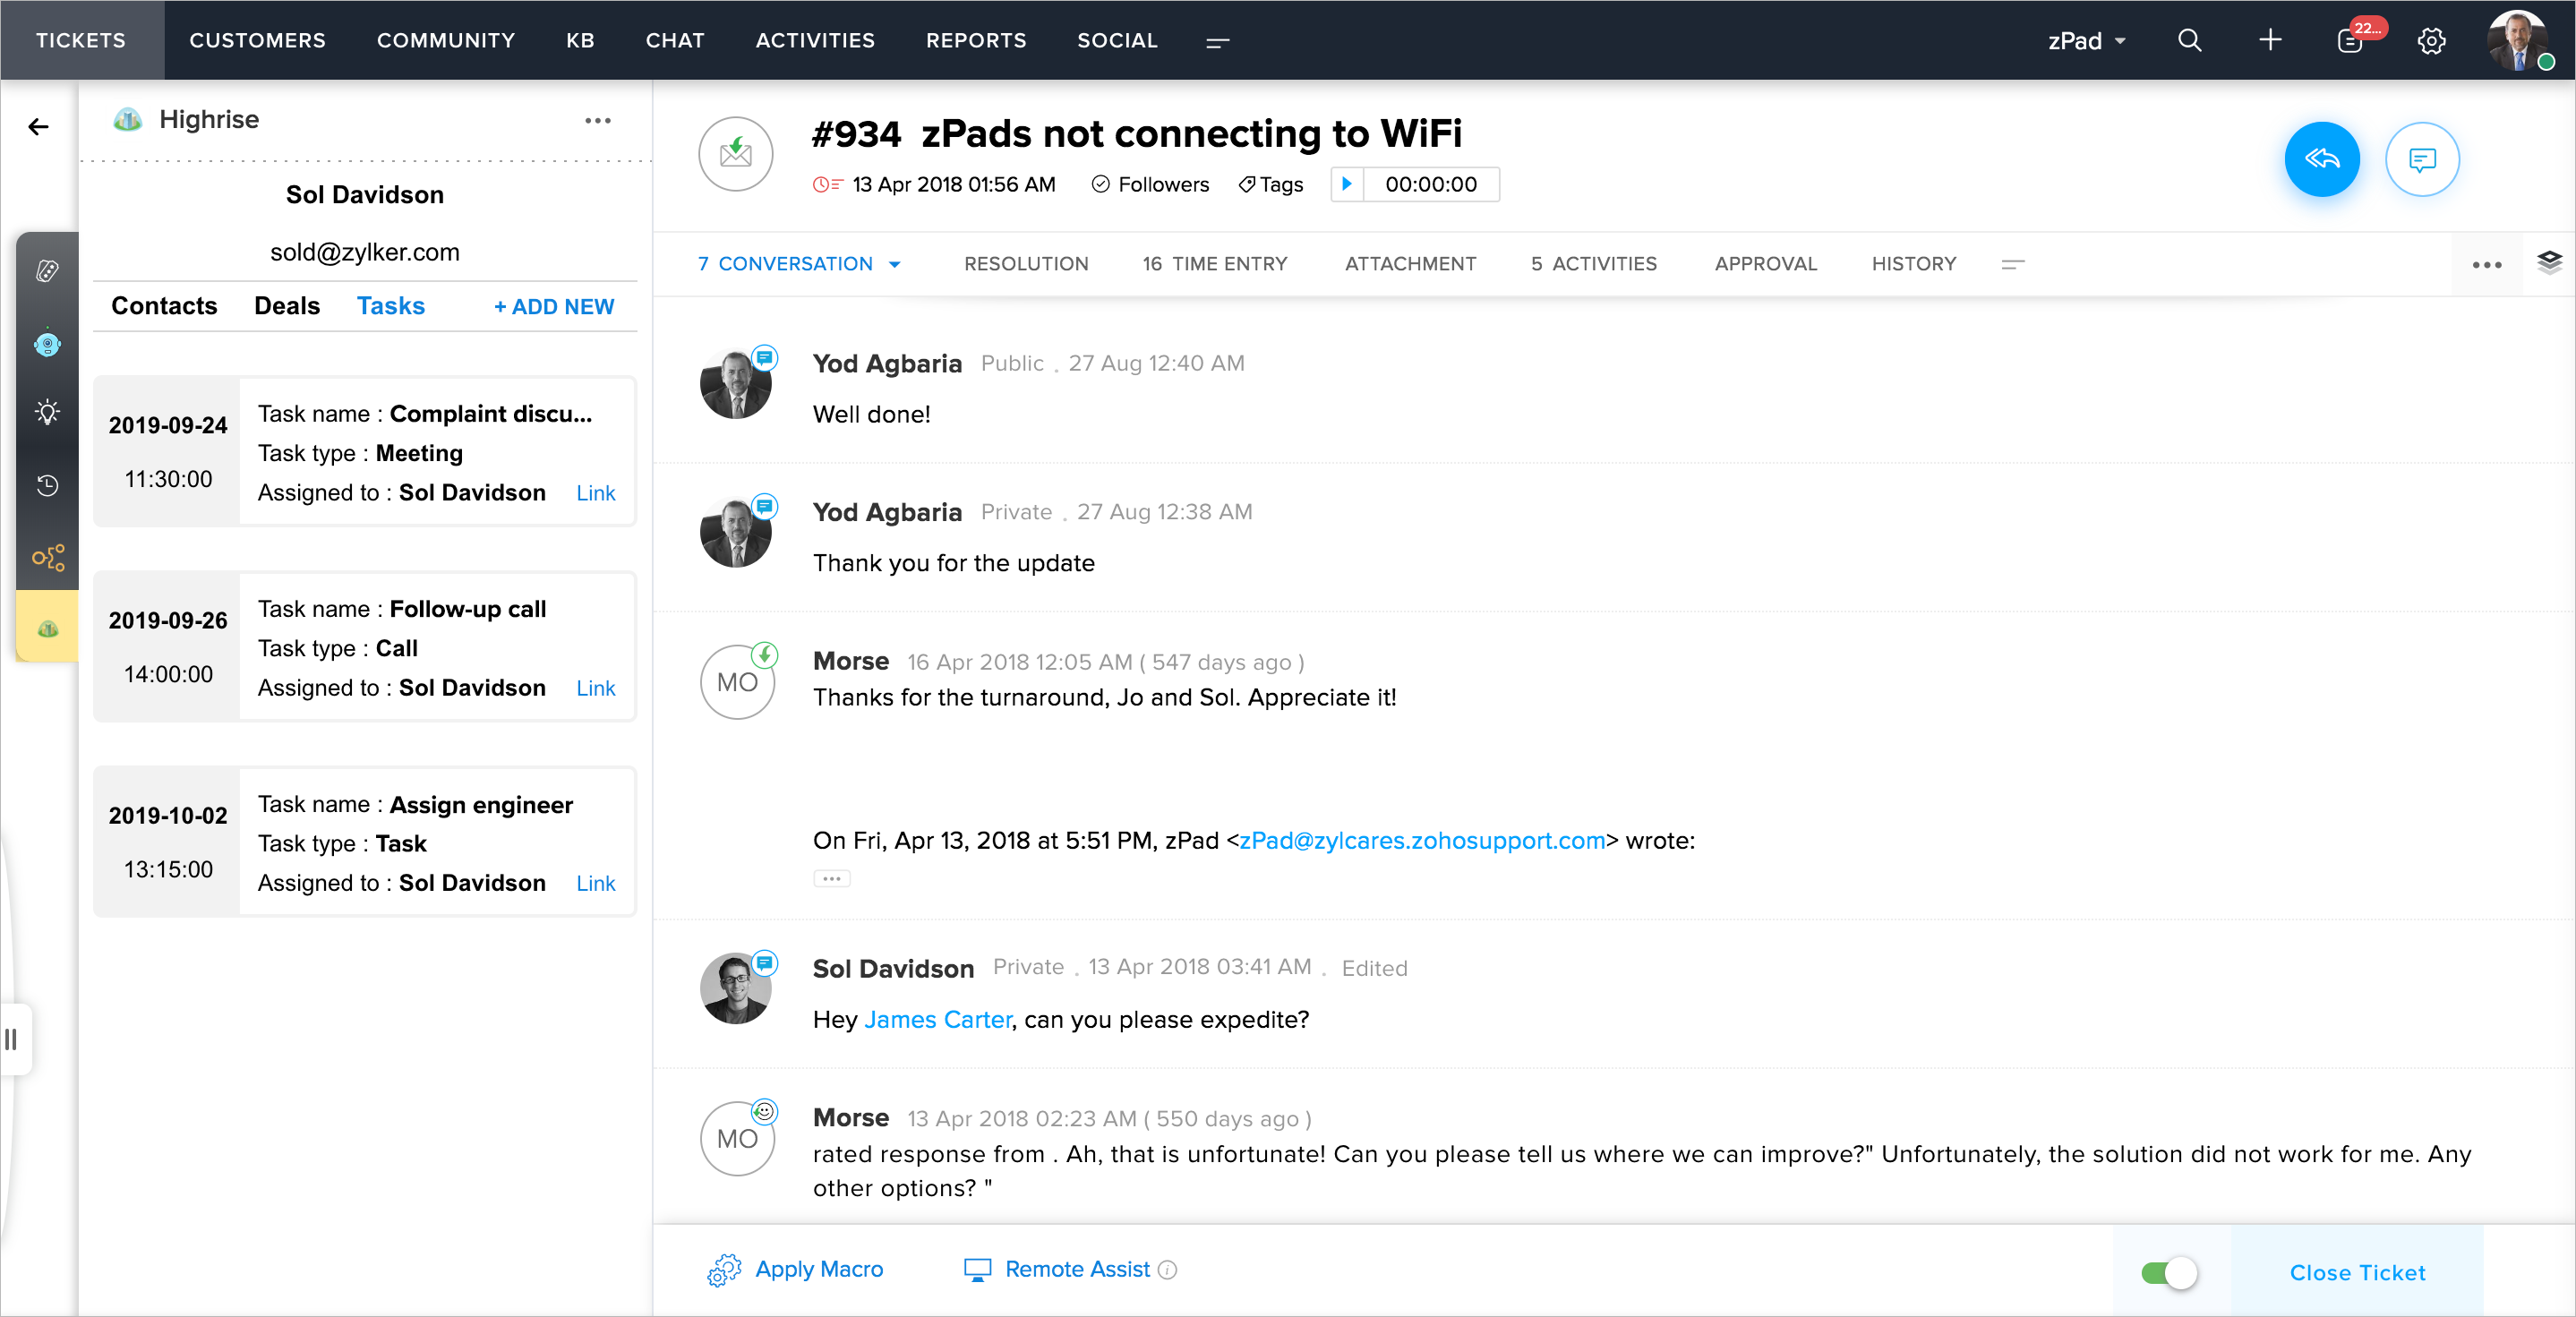Image resolution: width=2576 pixels, height=1317 pixels.
Task: Expand the zPad department dropdown
Action: click(x=2087, y=41)
